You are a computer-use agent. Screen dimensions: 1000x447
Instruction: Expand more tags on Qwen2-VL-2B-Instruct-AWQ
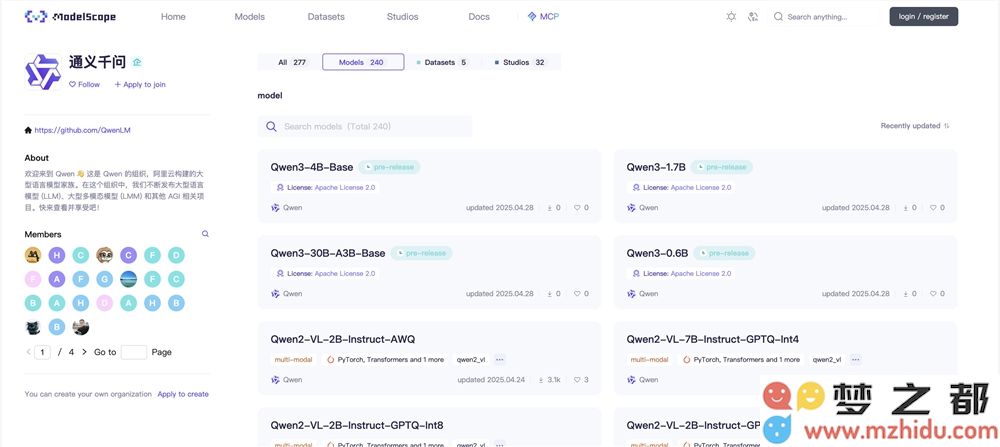499,360
